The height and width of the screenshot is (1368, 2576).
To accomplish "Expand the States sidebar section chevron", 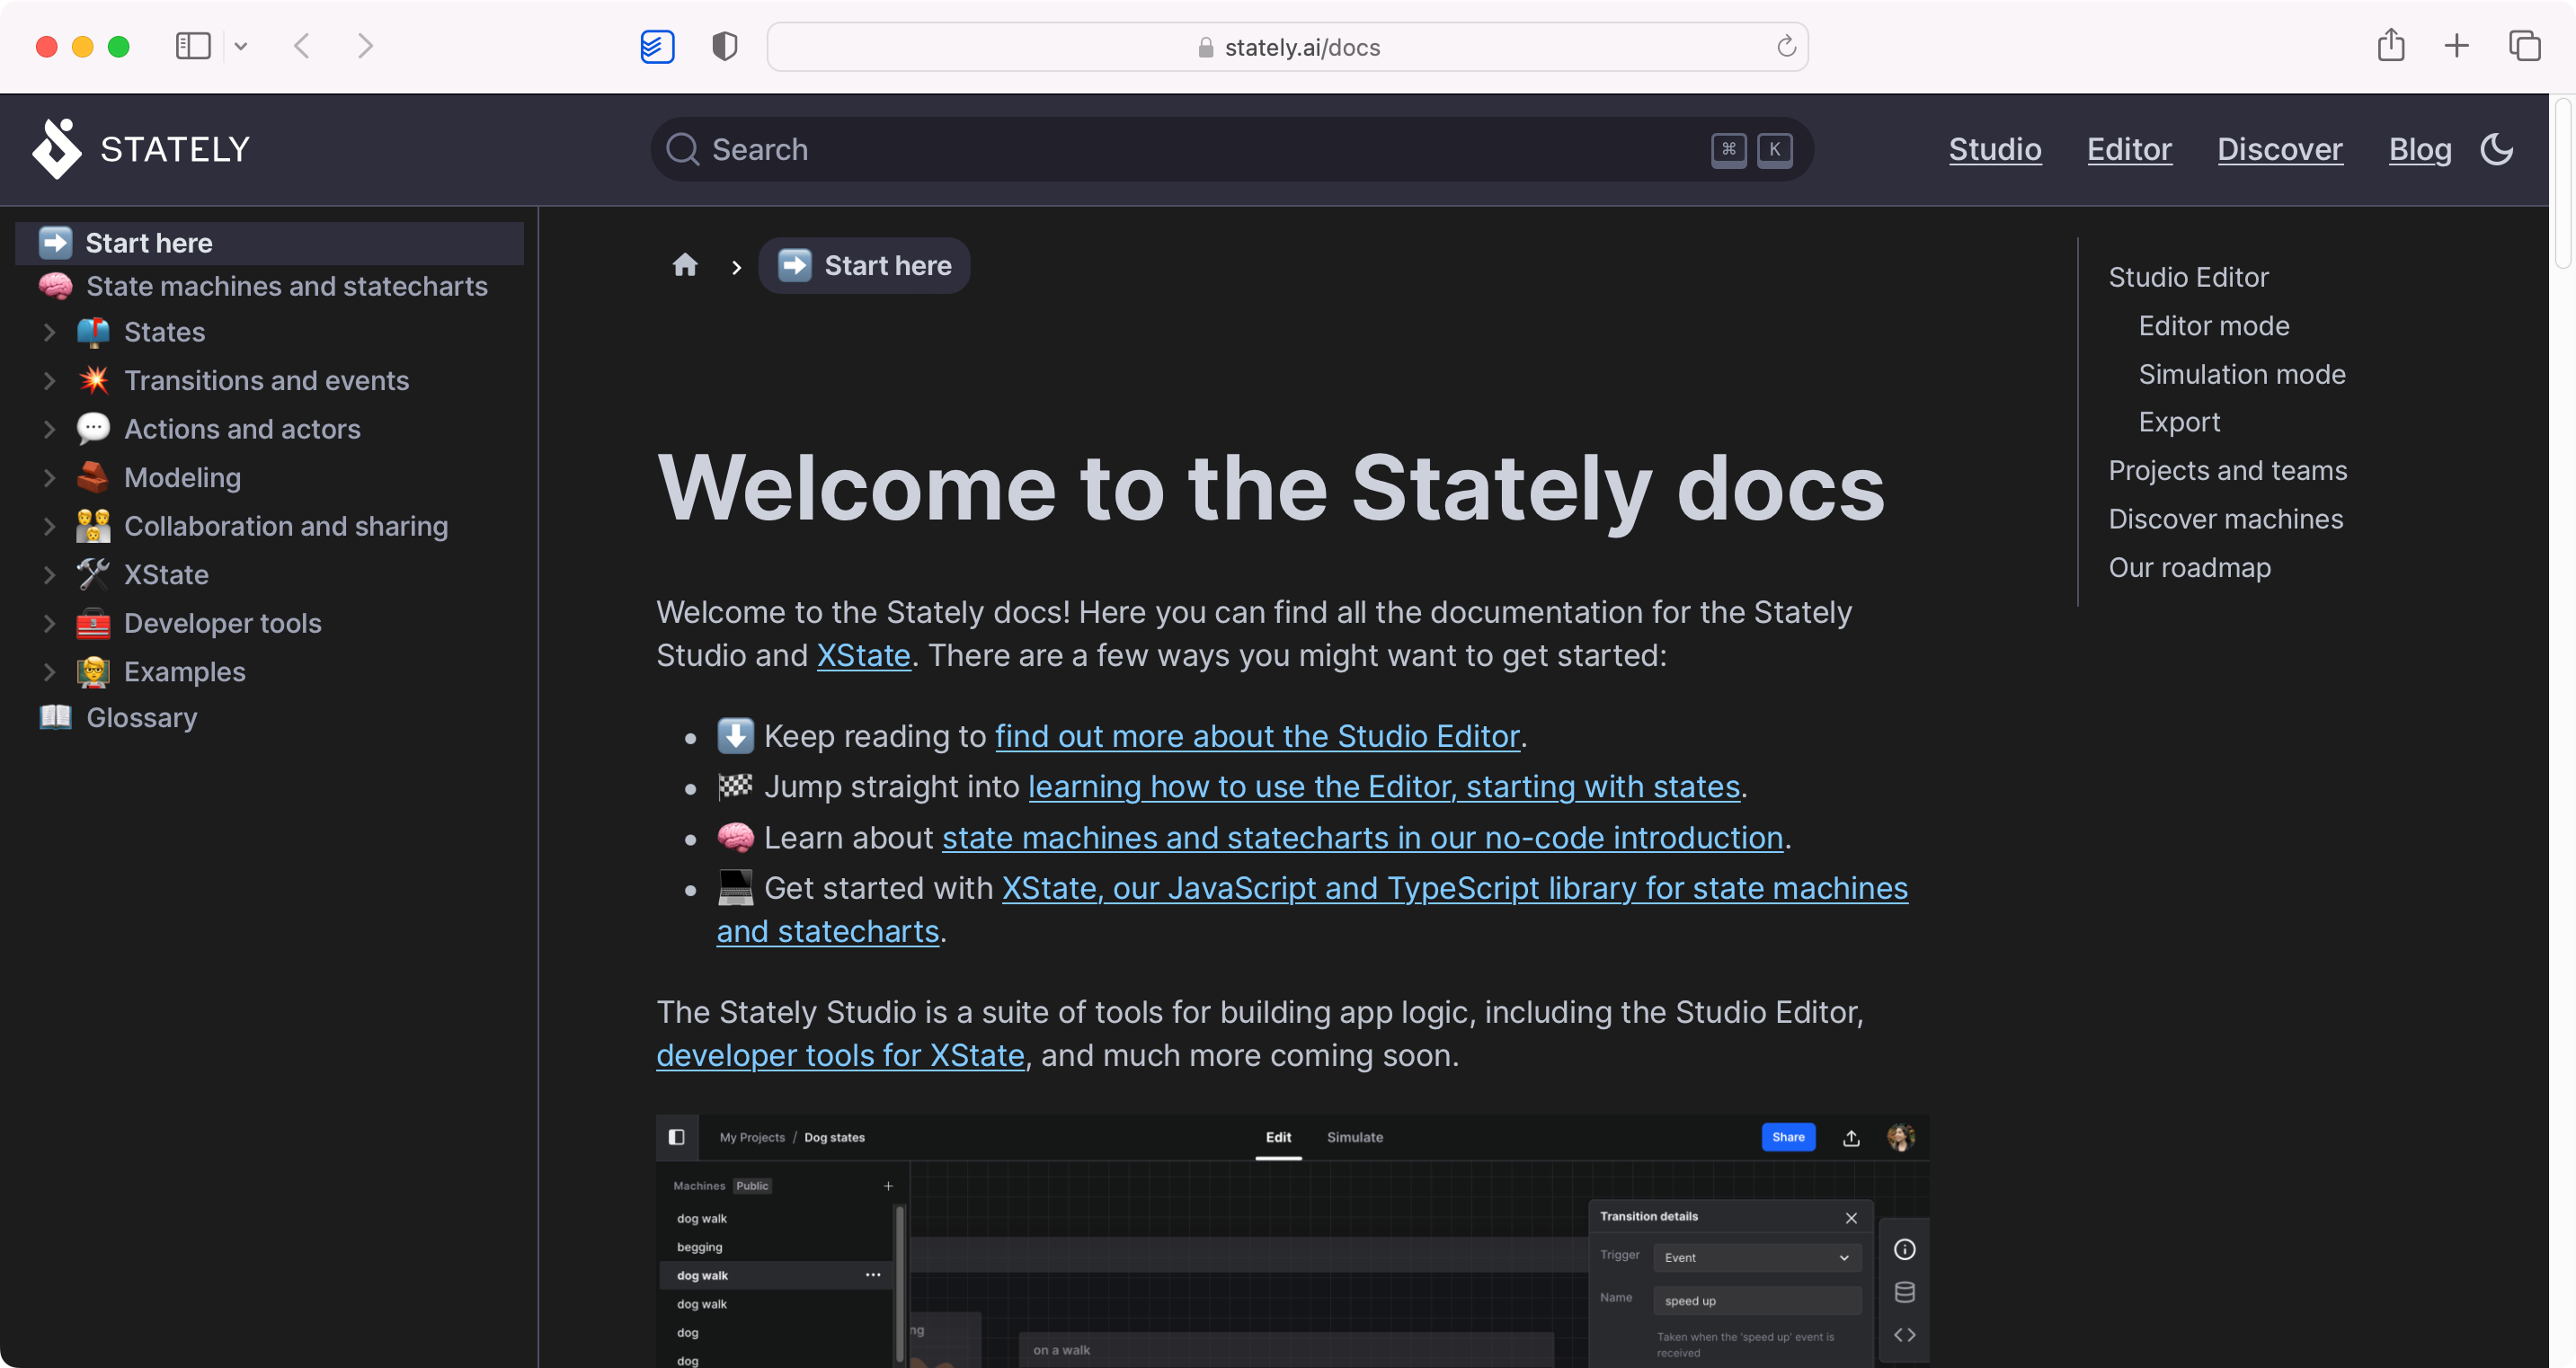I will click(x=48, y=332).
